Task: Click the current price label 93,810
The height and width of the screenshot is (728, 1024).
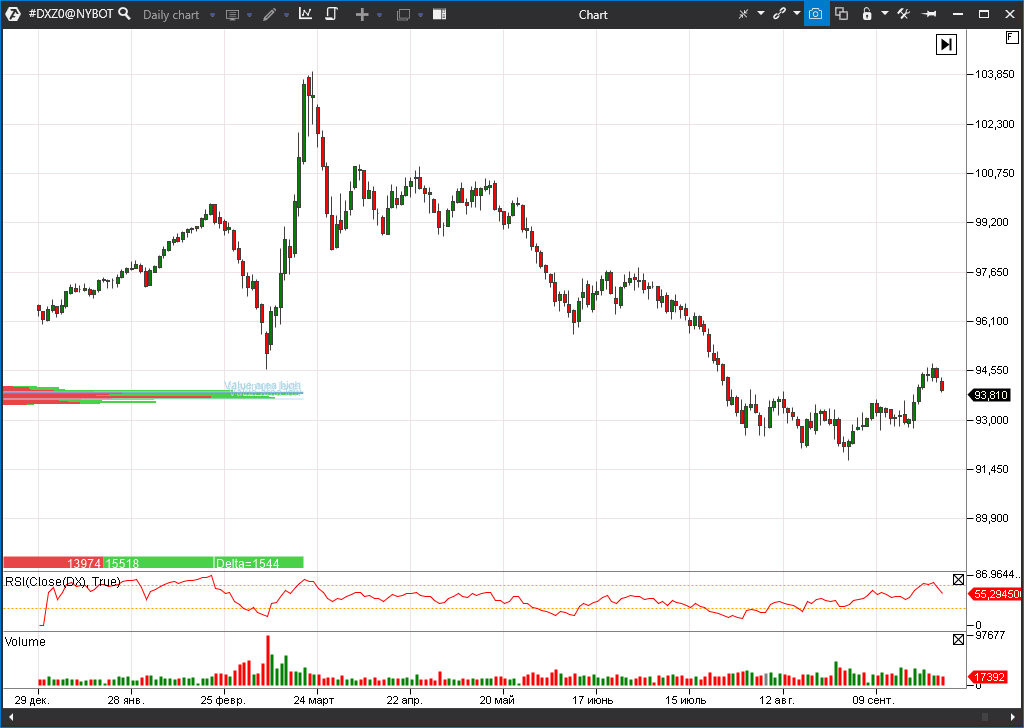Action: point(991,395)
